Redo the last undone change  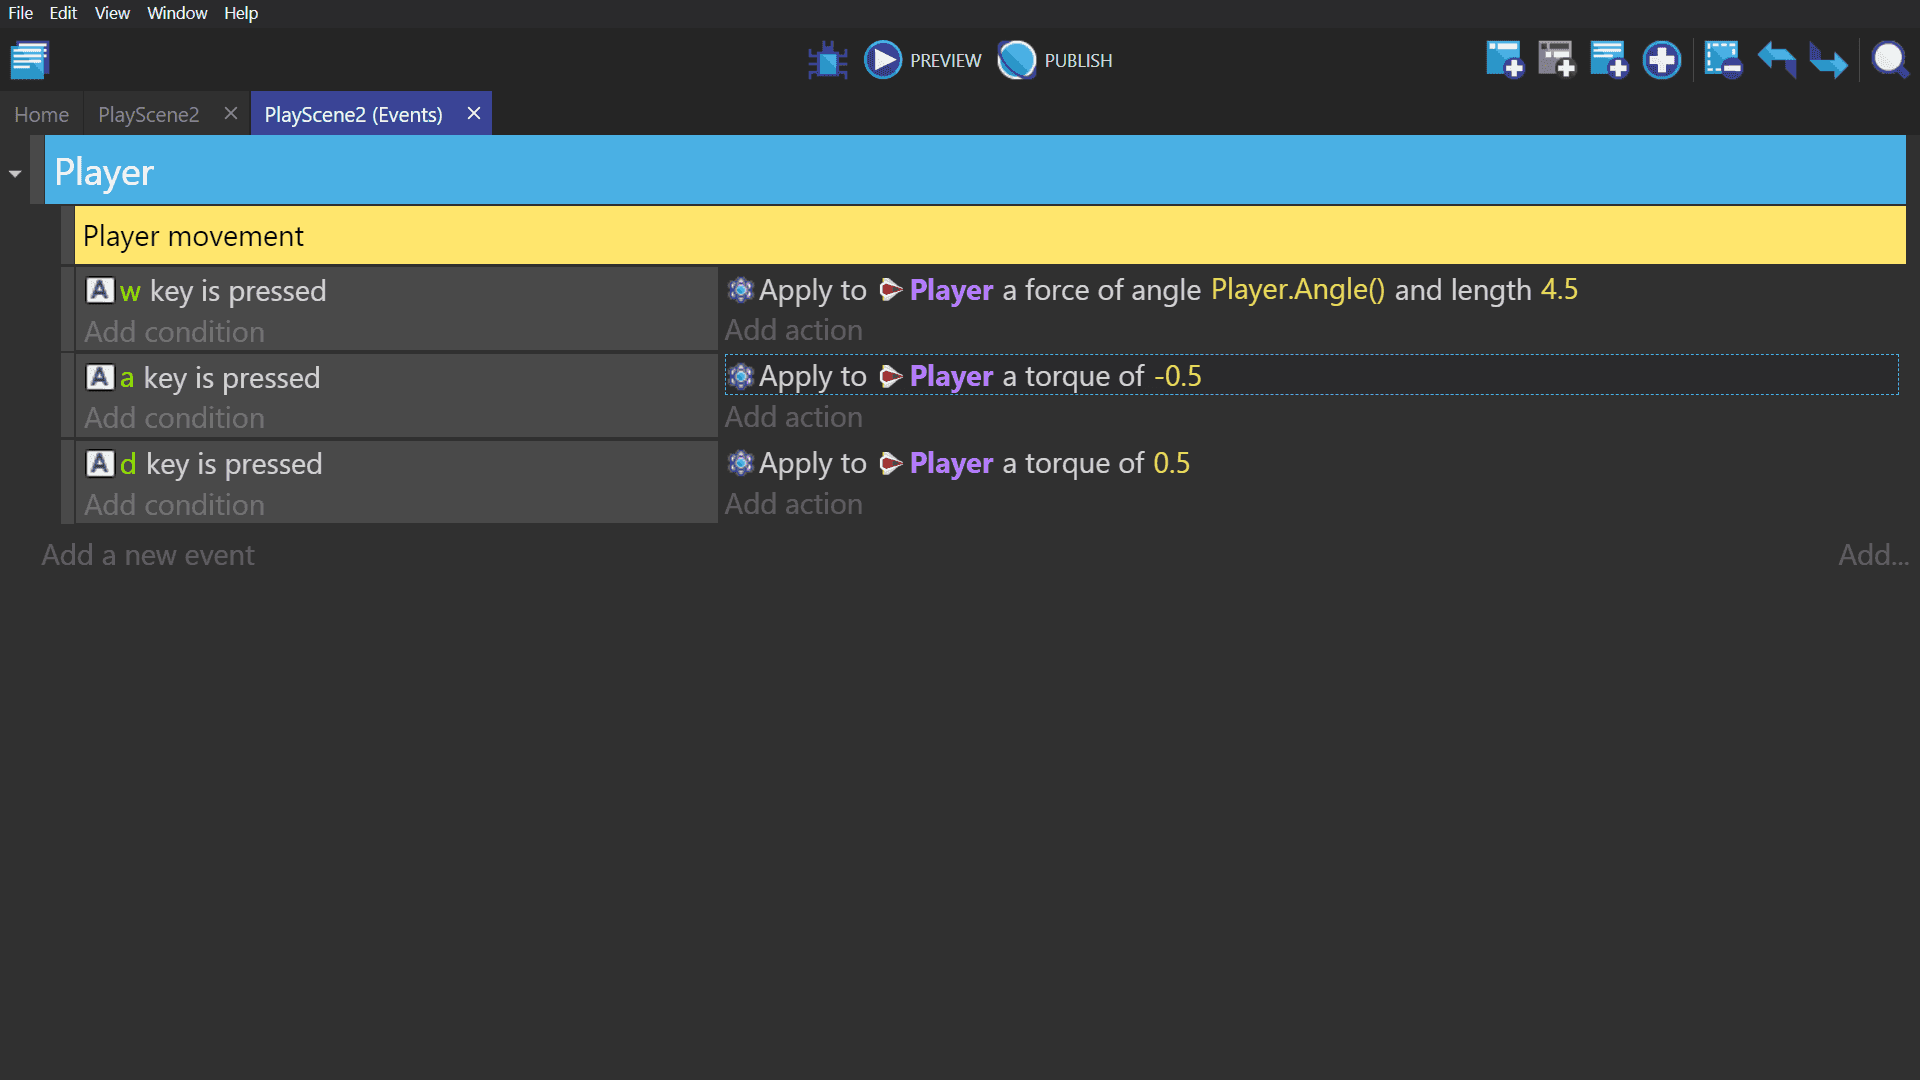(1828, 60)
